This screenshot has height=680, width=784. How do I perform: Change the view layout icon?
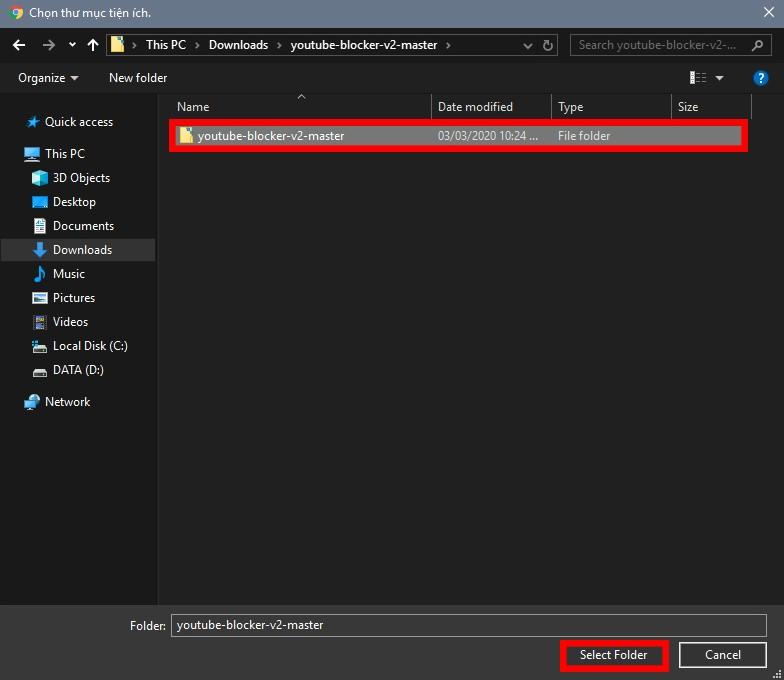(x=698, y=78)
